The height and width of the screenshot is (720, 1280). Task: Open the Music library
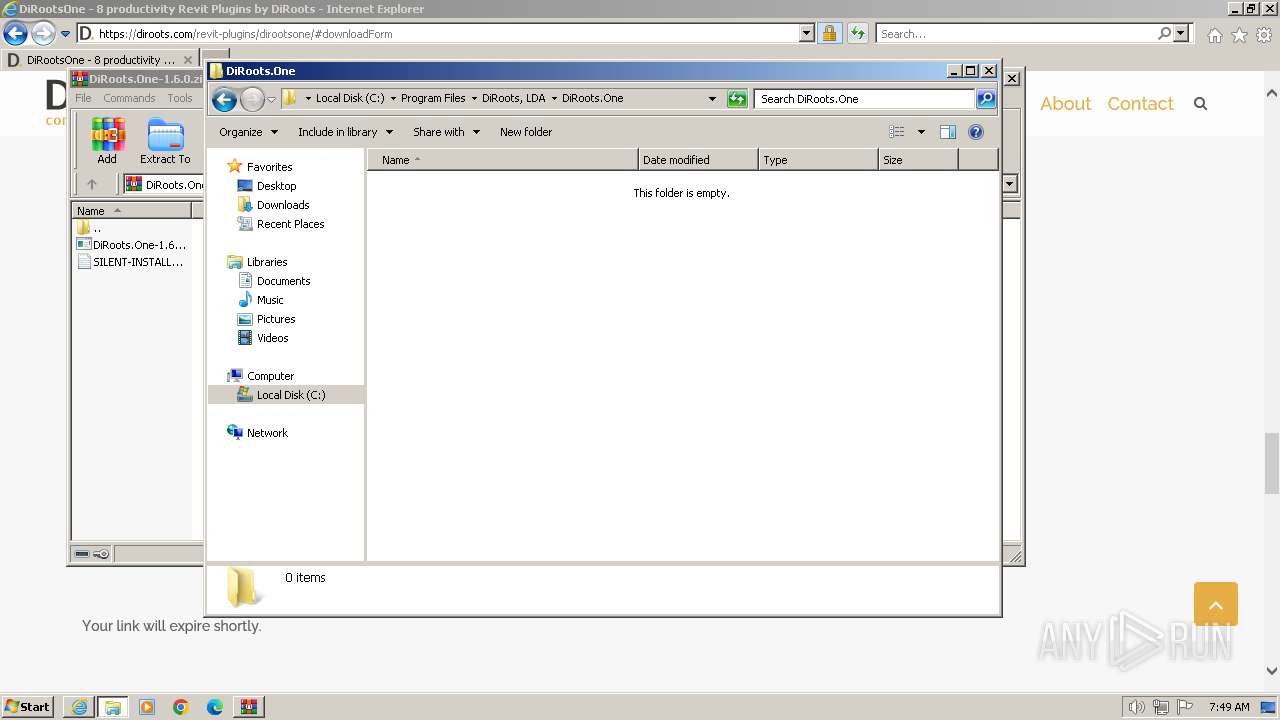[270, 300]
